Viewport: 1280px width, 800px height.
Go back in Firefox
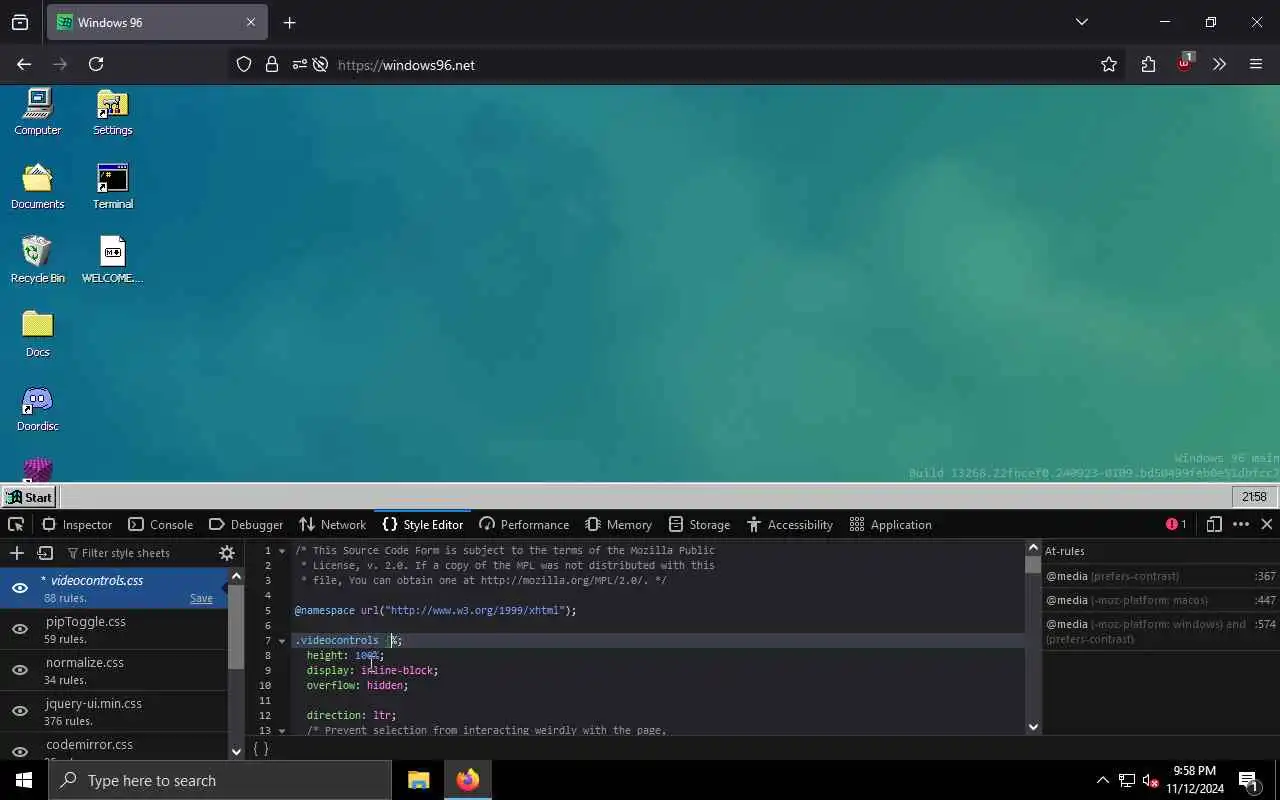[24, 64]
